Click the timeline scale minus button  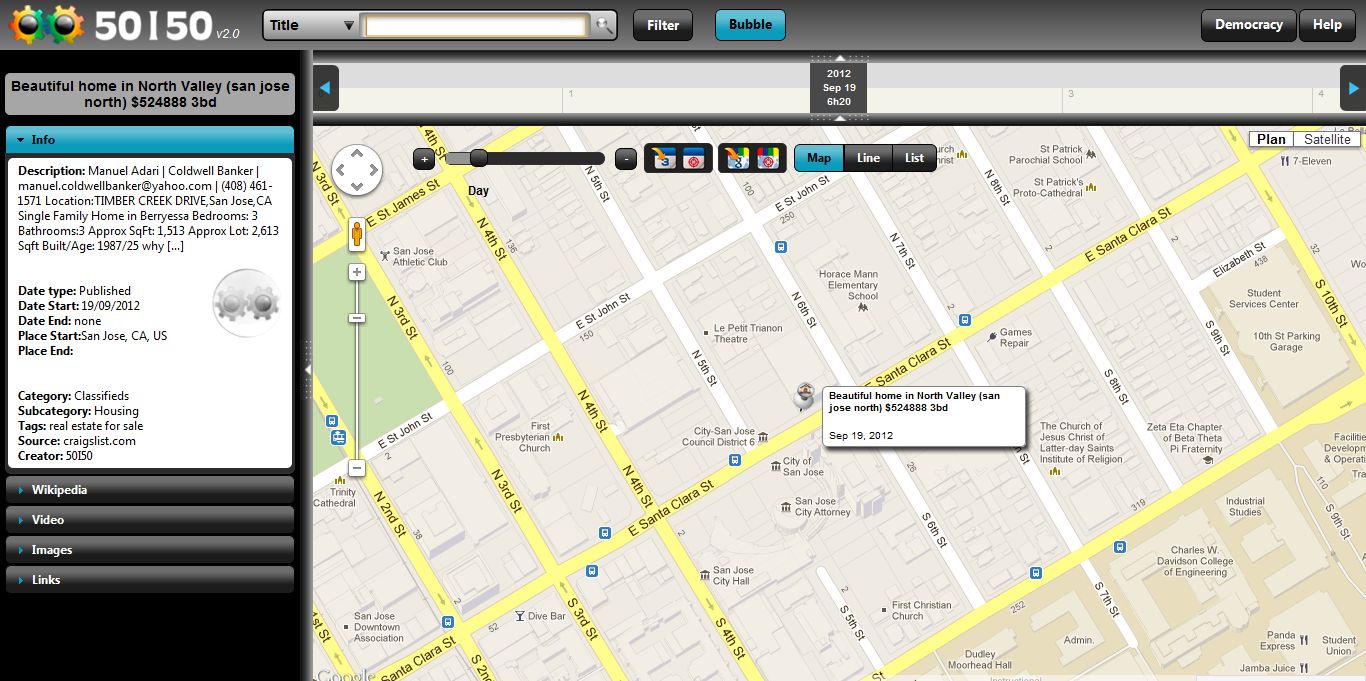coord(626,158)
